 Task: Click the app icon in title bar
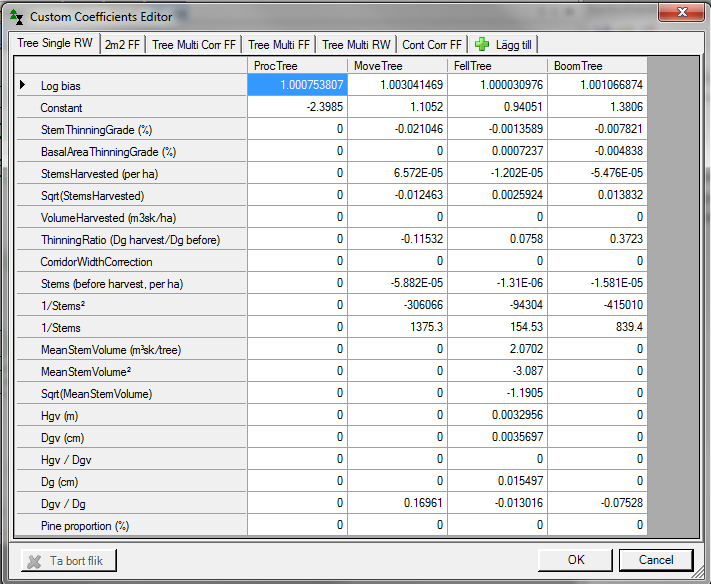pos(17,16)
